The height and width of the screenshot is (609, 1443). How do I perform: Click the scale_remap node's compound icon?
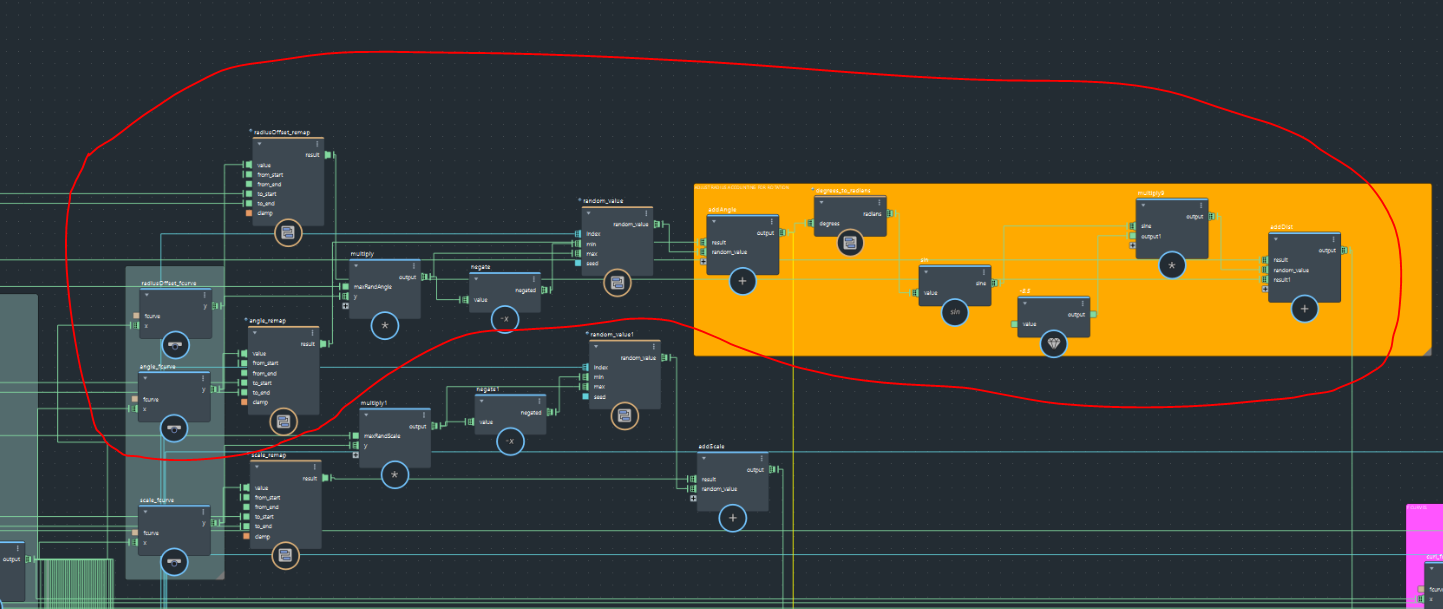click(285, 555)
